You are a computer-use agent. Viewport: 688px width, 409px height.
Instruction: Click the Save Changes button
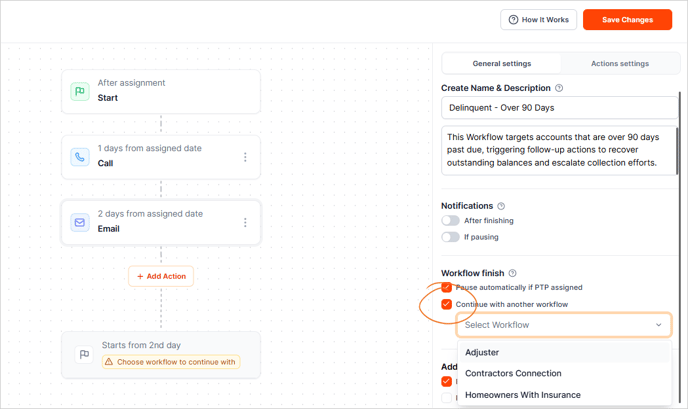(627, 20)
